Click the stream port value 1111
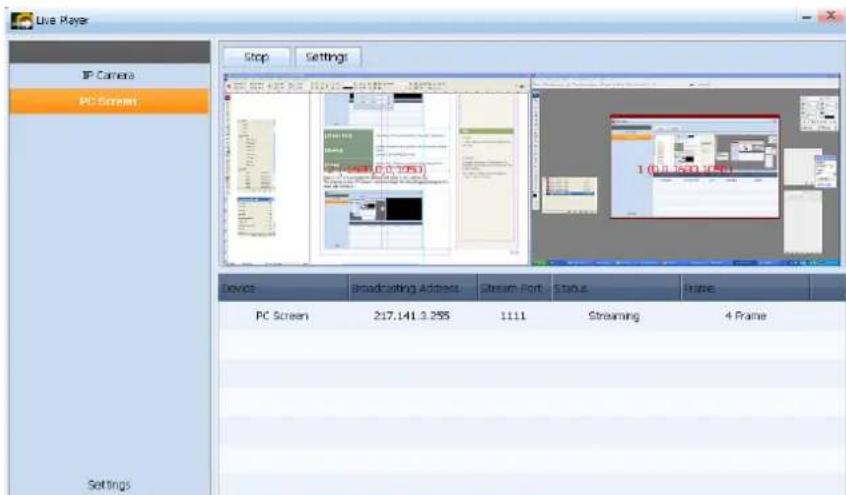Viewport: 846px width, 495px height. (513, 316)
